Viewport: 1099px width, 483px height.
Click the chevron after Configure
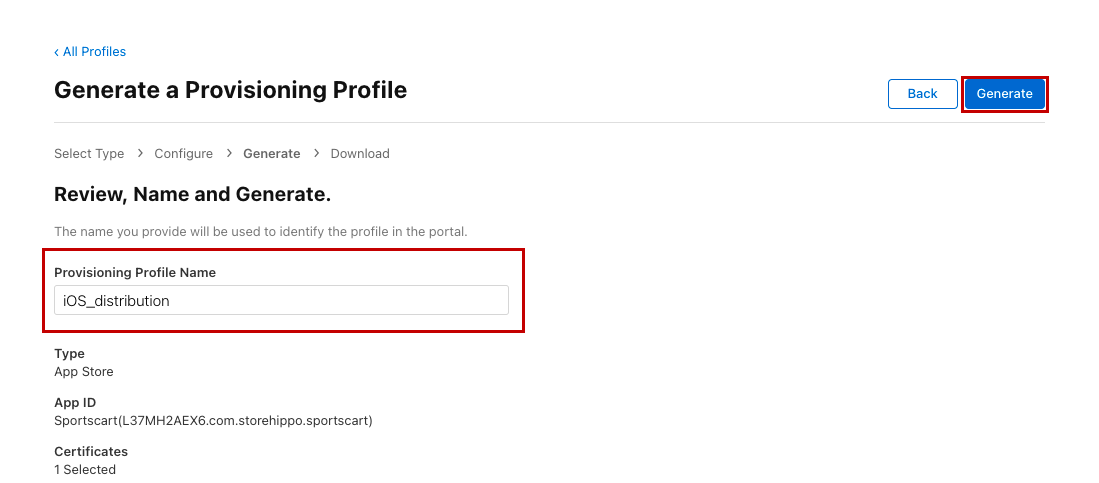click(x=228, y=153)
